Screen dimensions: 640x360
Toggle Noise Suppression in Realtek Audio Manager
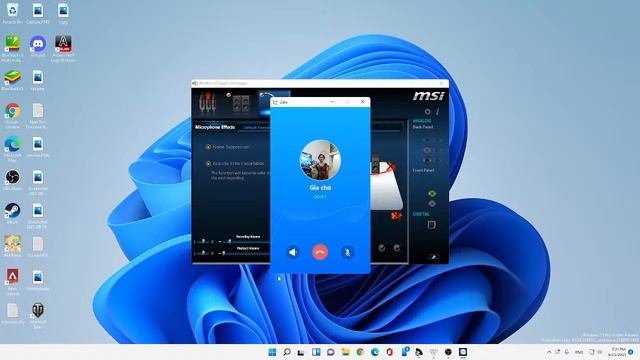tap(208, 147)
